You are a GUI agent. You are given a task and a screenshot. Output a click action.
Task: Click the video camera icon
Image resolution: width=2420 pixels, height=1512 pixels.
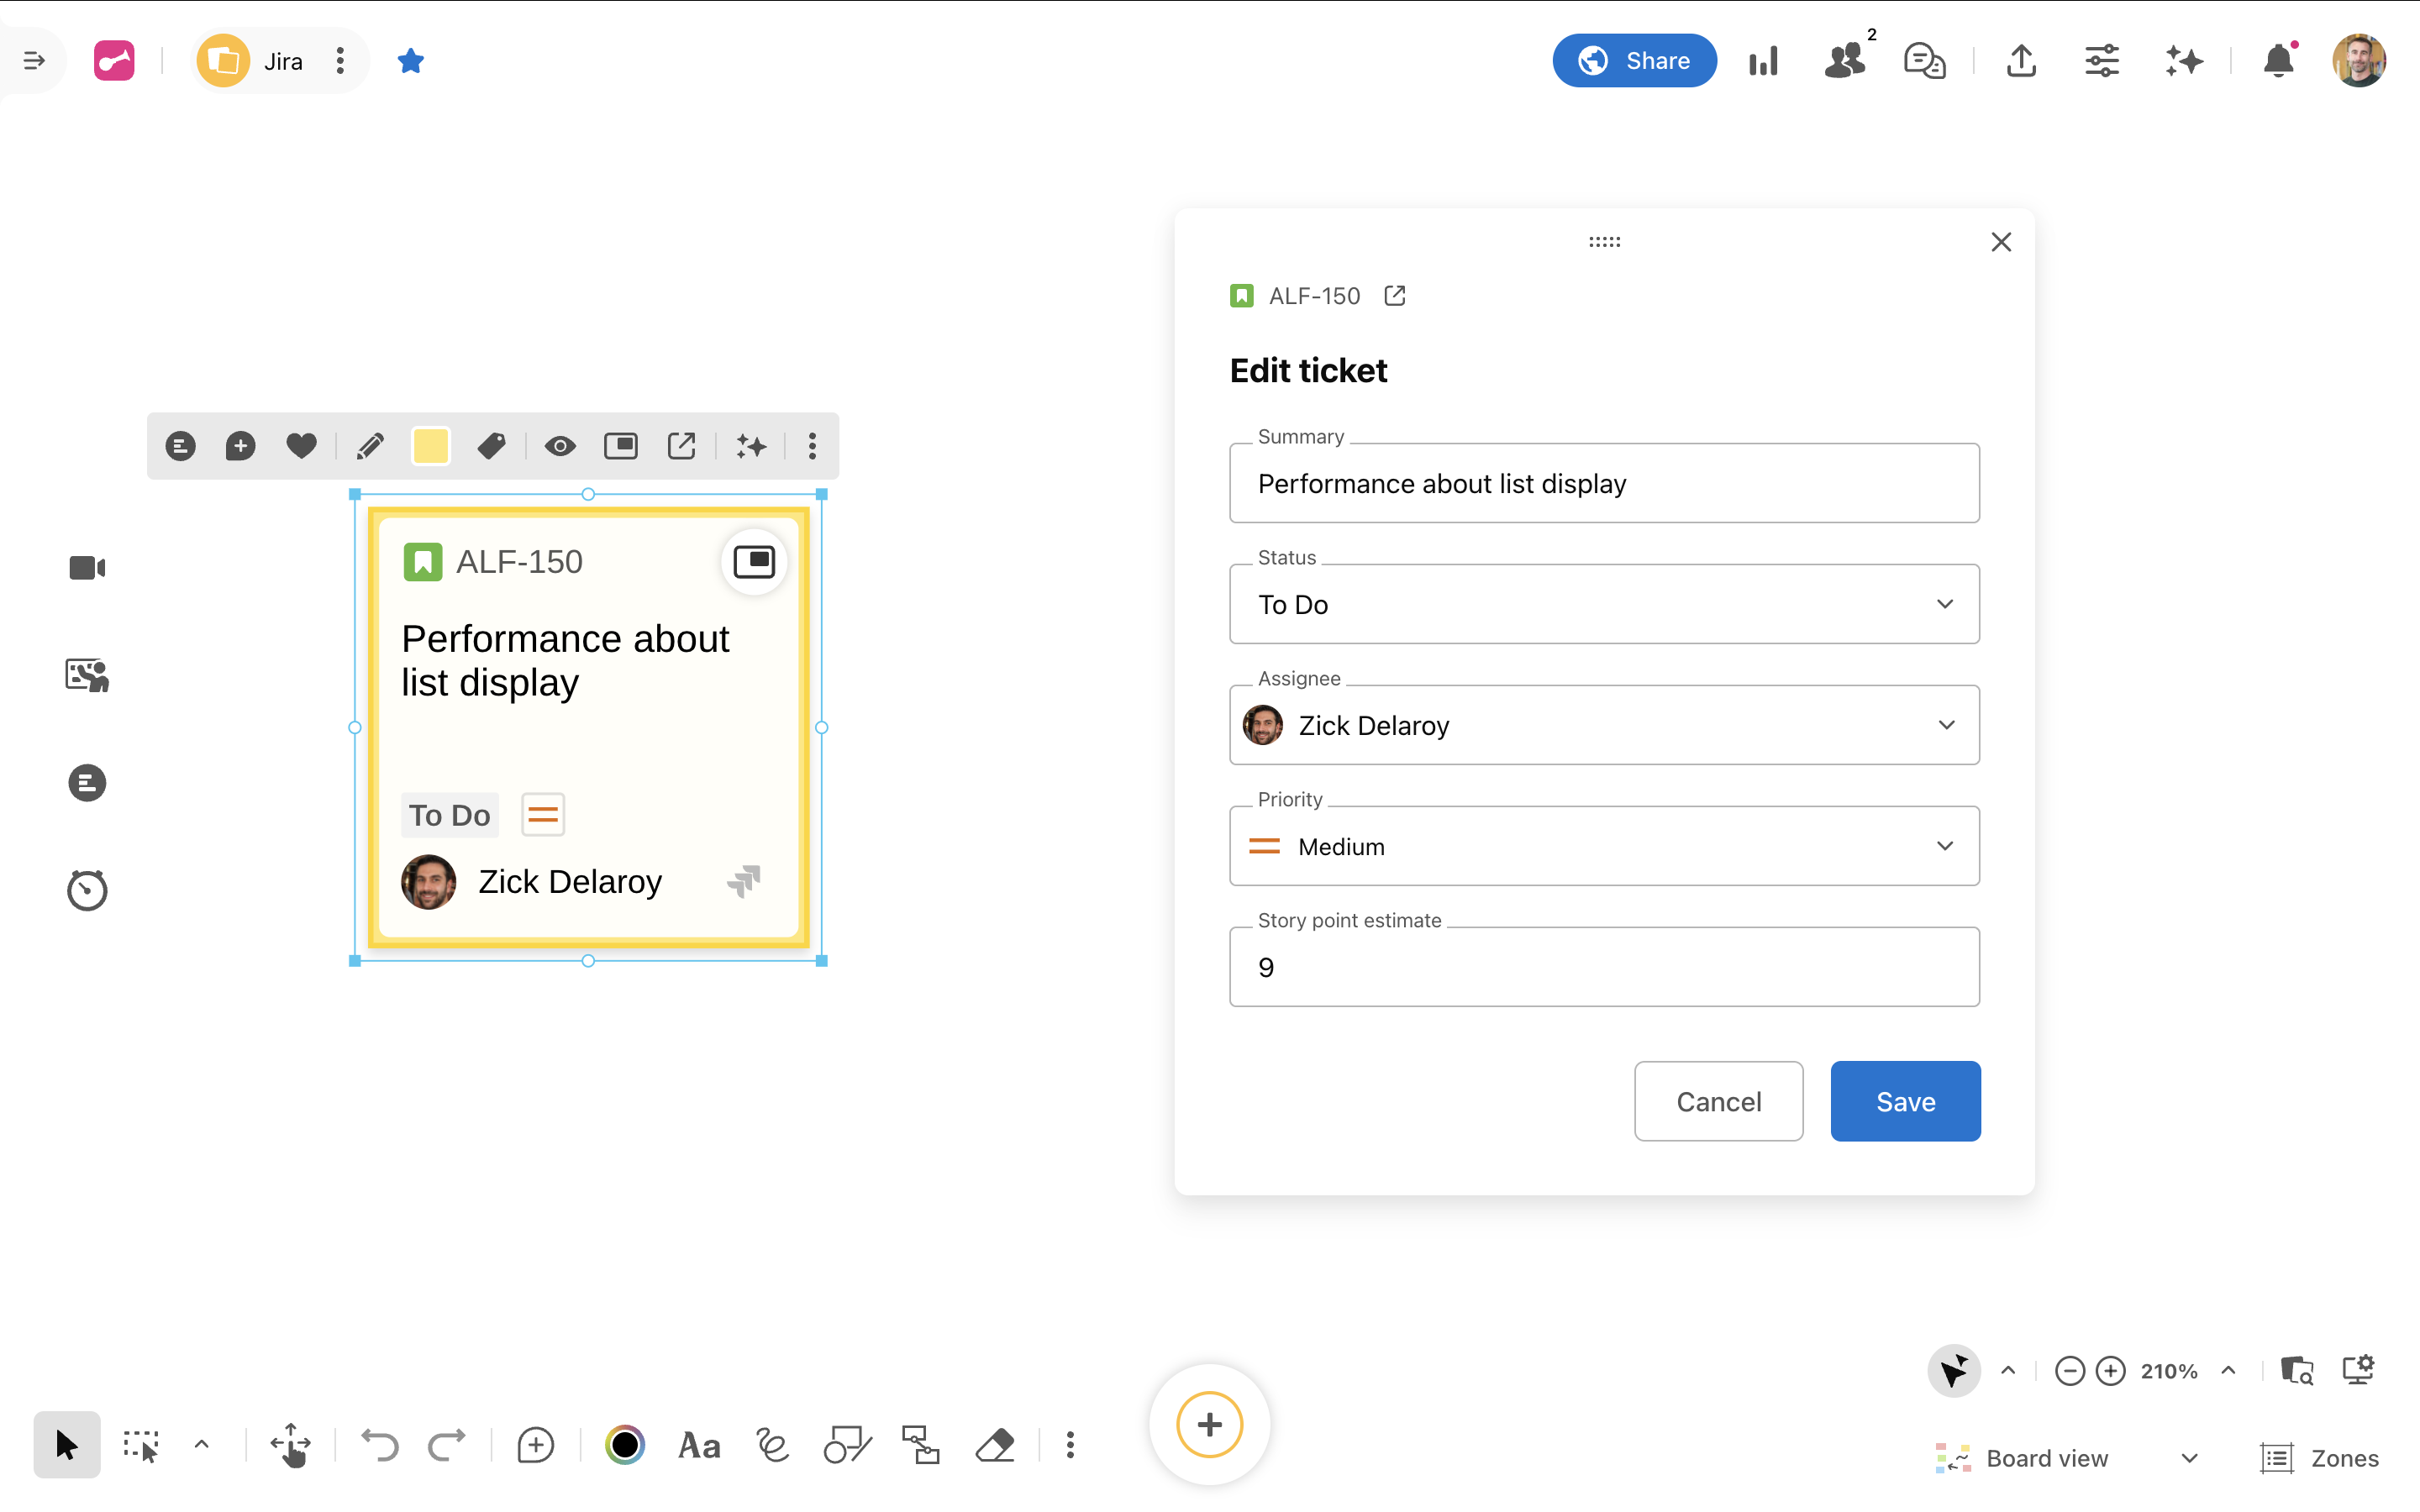point(87,567)
